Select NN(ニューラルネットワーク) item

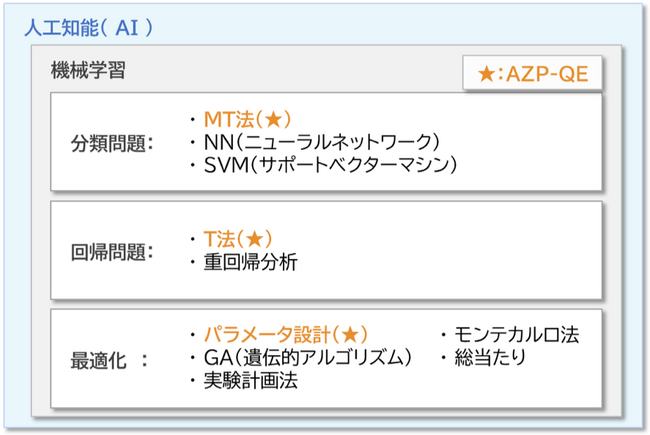[320, 142]
